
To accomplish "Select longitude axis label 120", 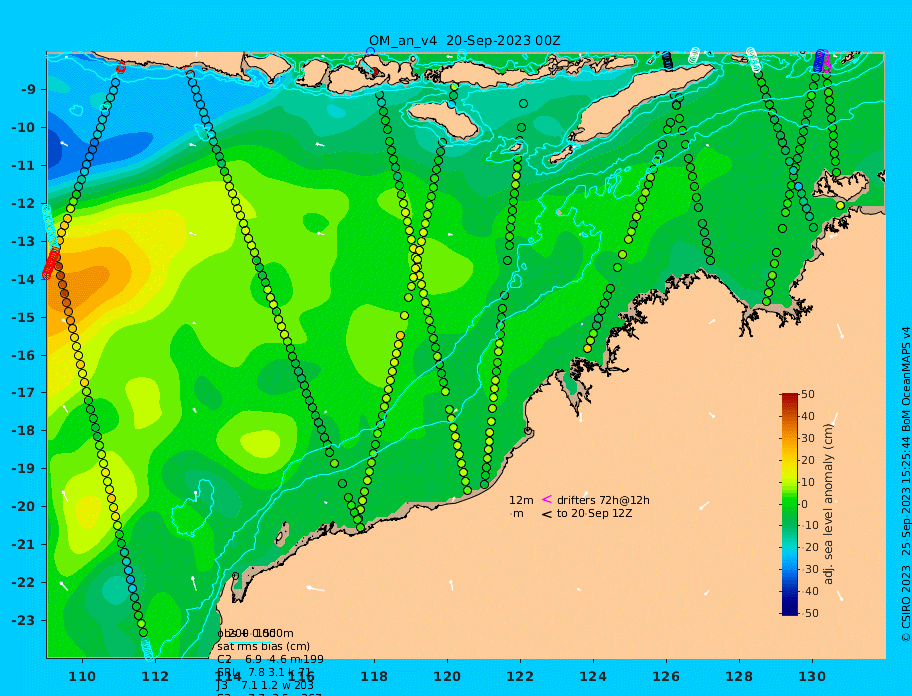I will click(x=447, y=676).
